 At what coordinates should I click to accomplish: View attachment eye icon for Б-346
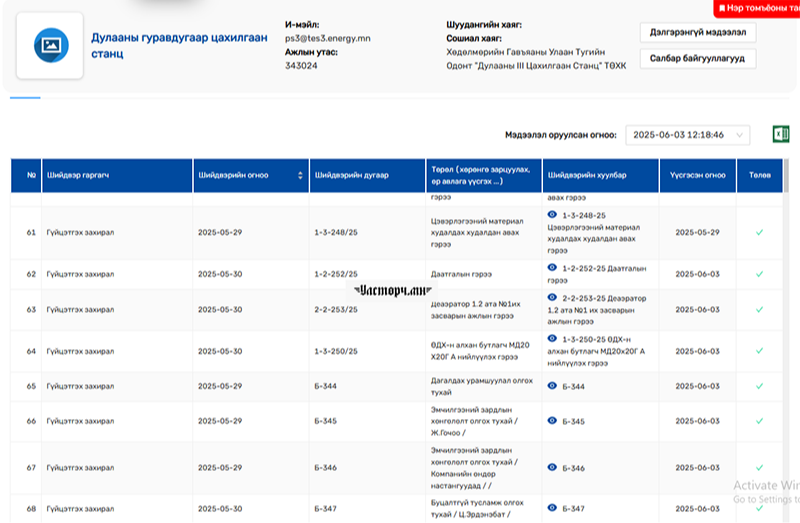[552, 467]
